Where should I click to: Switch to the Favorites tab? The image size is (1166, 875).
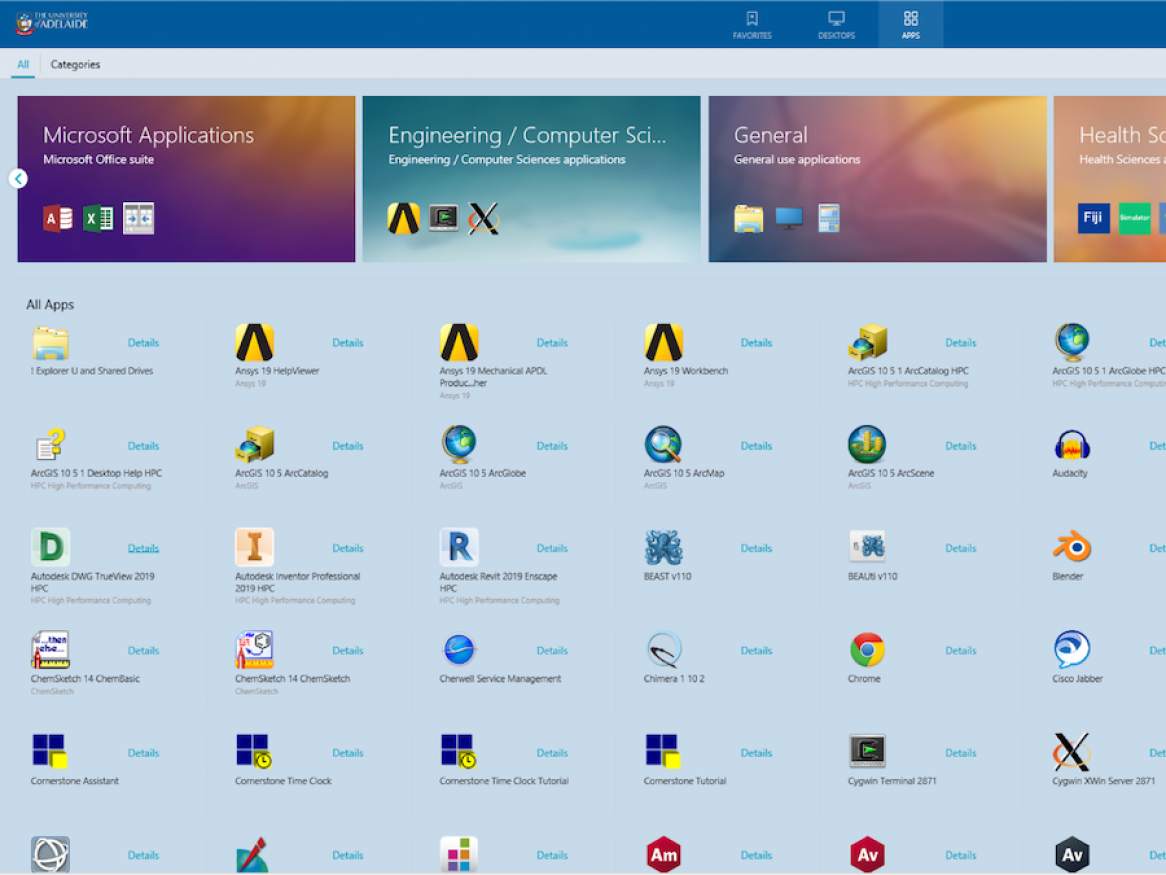[752, 24]
